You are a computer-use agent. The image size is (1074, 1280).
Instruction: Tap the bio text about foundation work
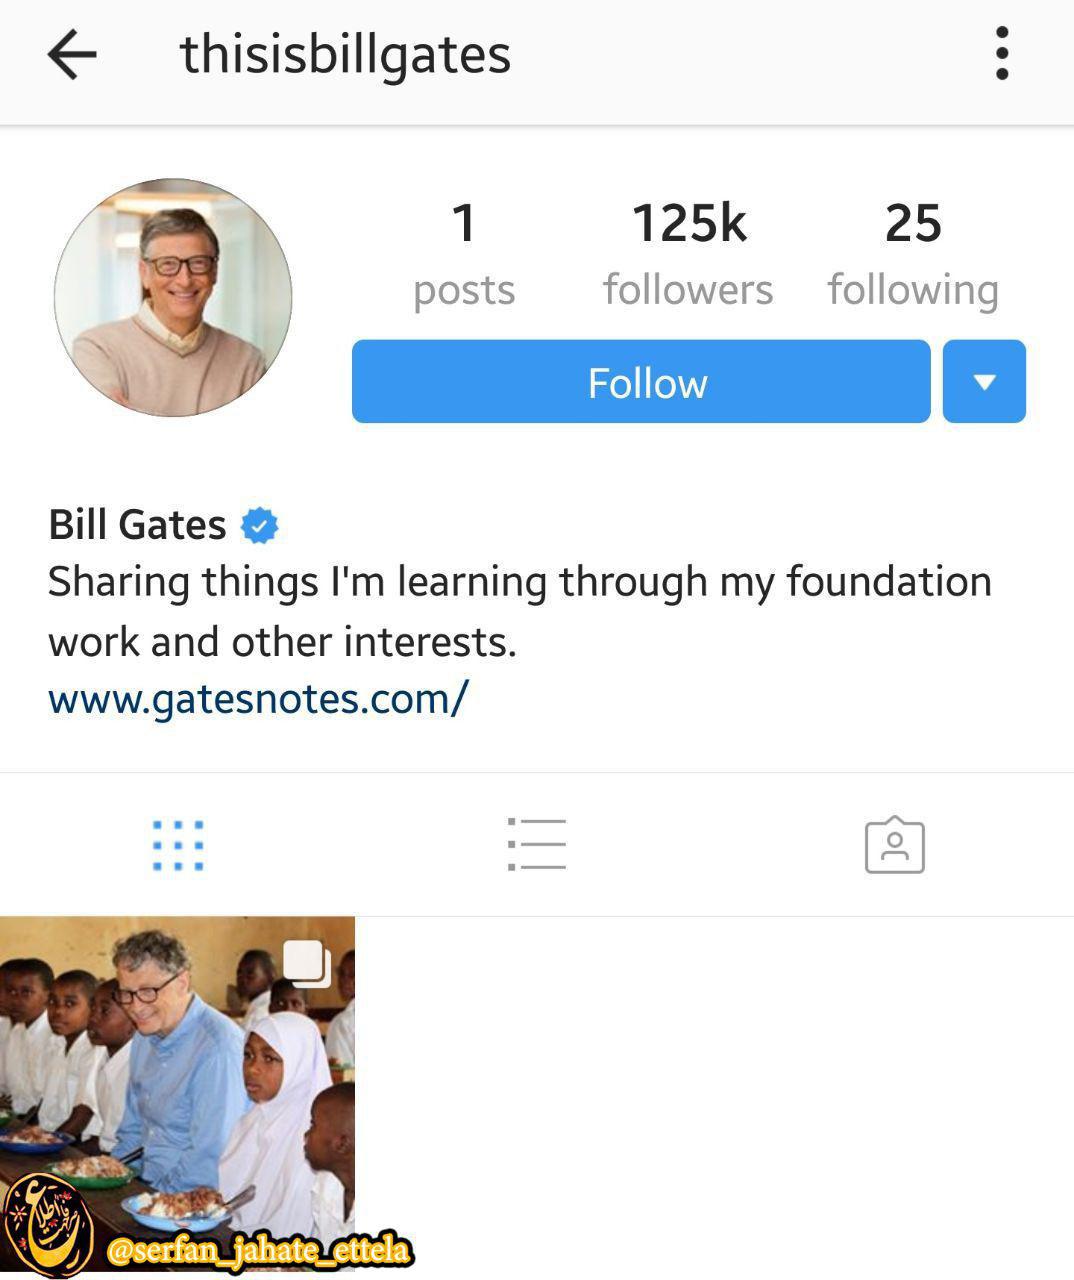tap(520, 611)
